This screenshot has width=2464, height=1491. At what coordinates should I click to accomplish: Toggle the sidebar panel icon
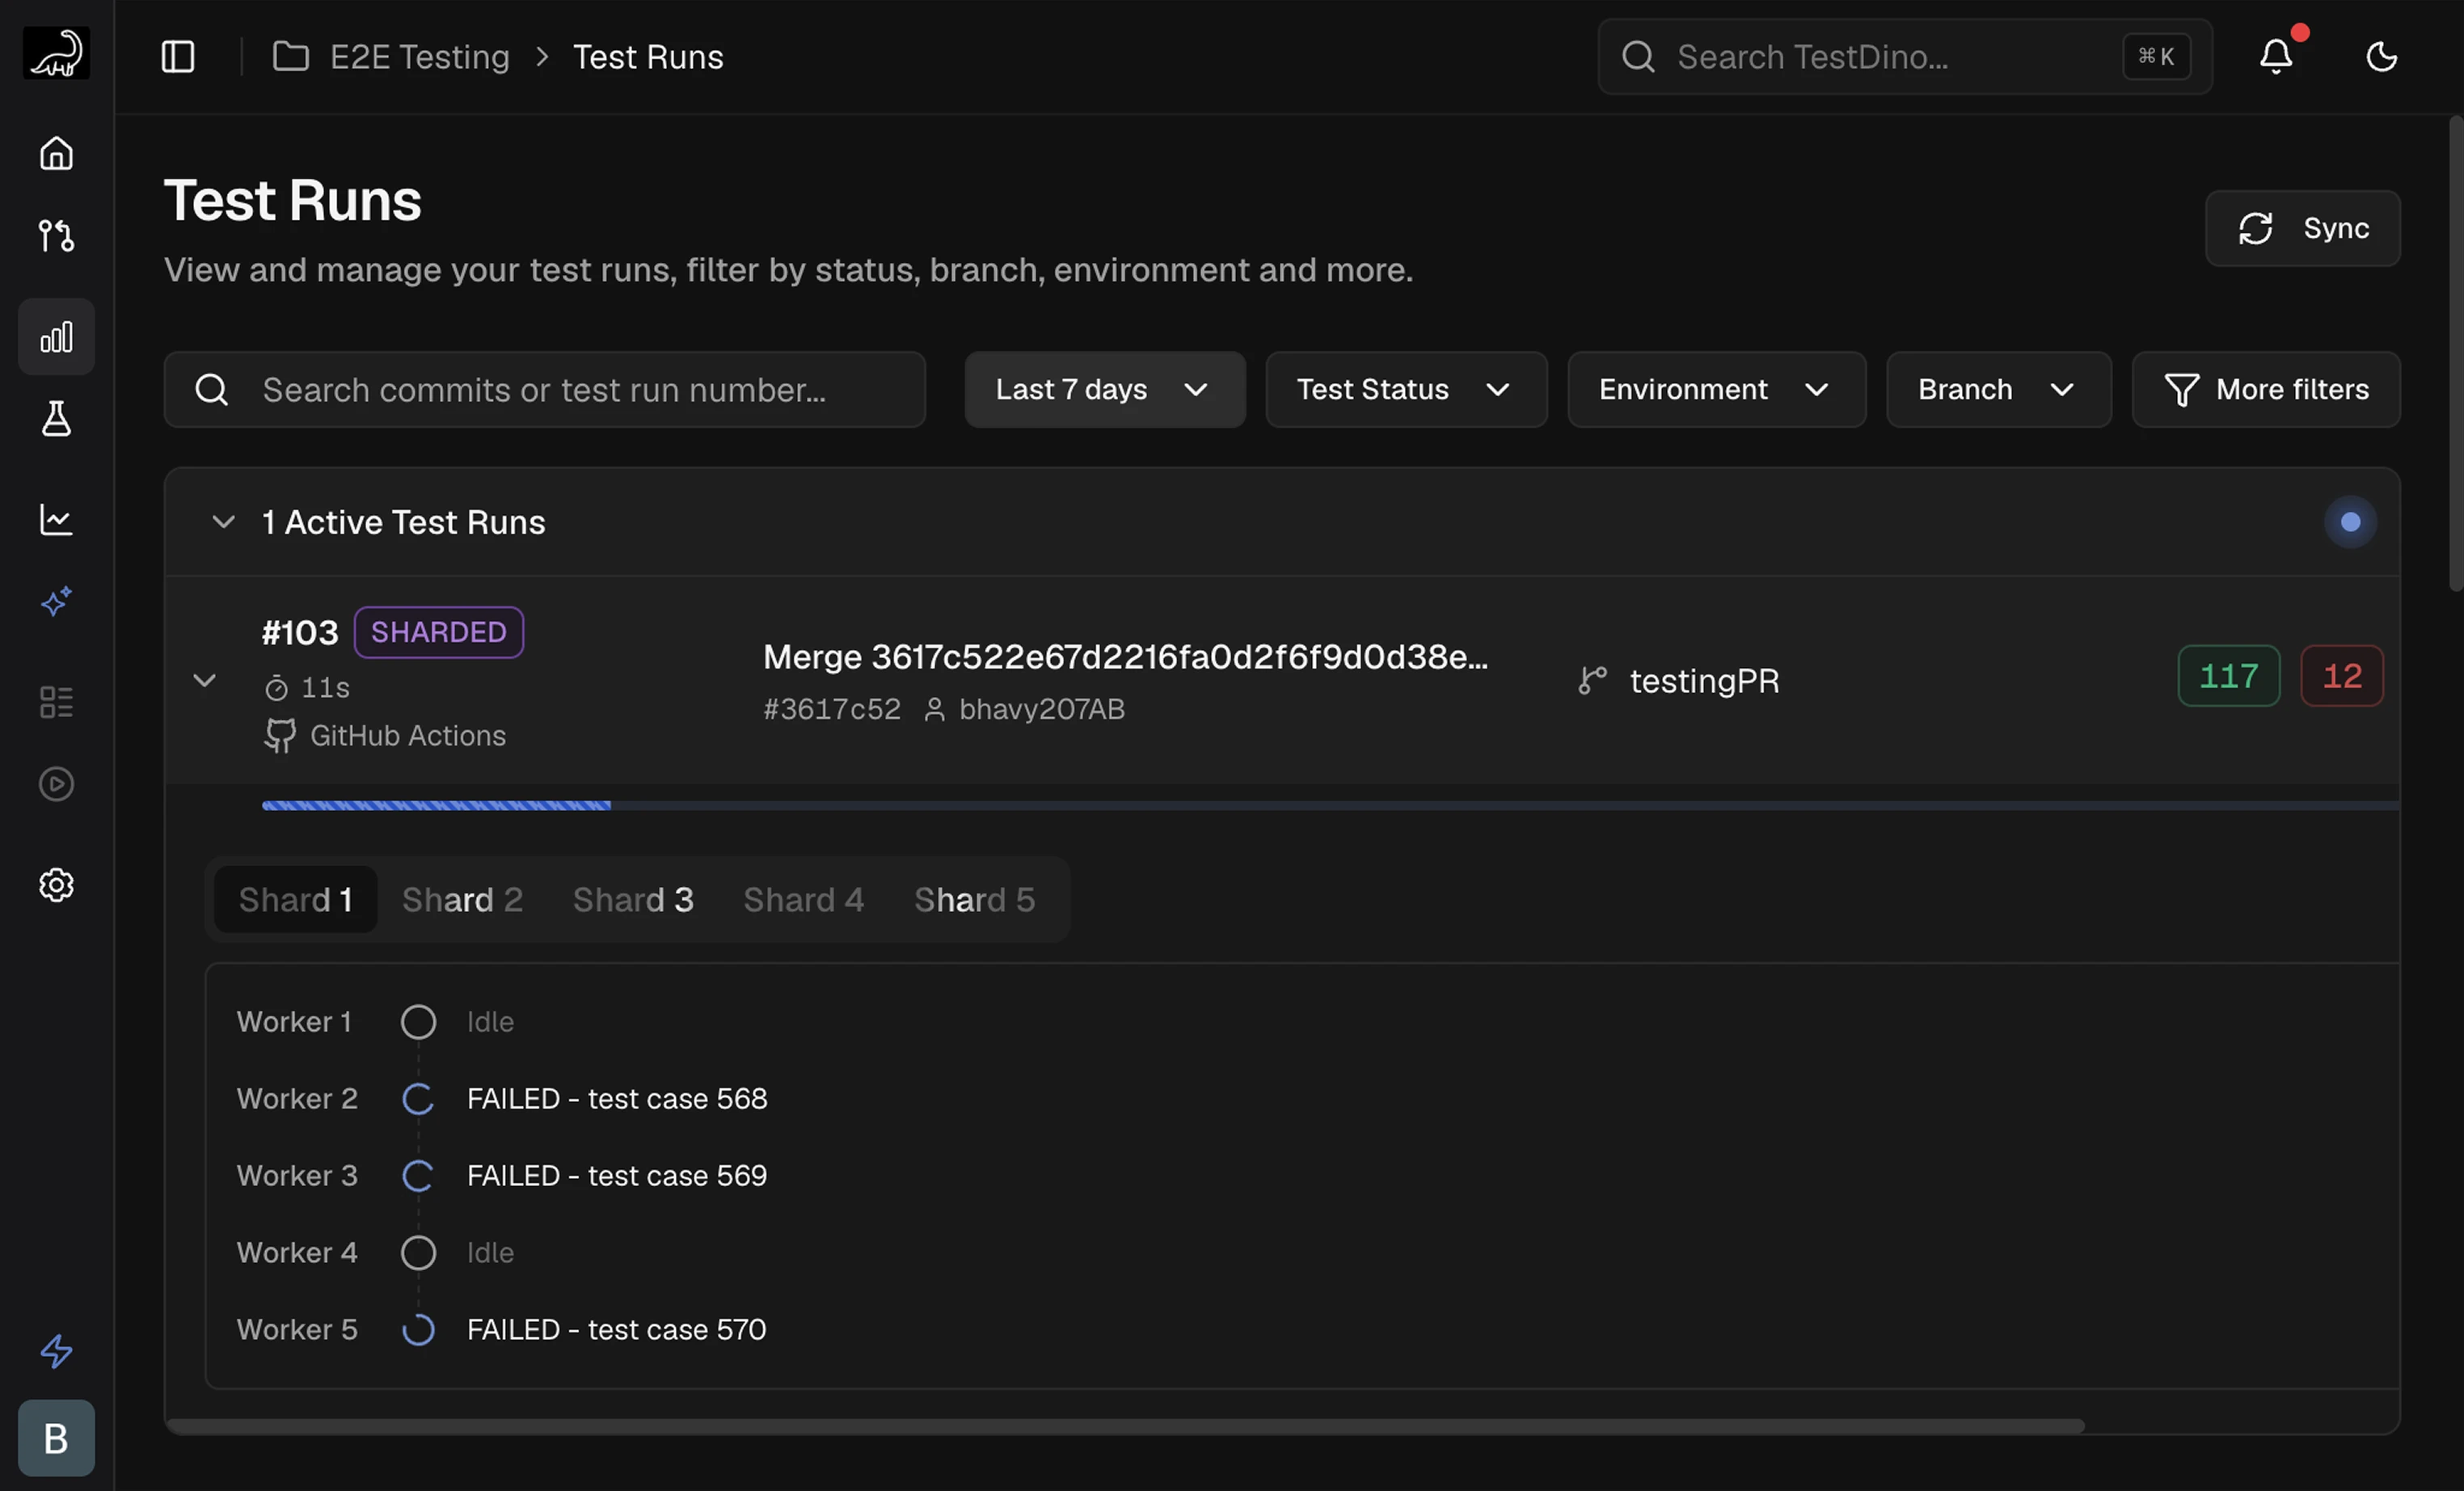pyautogui.click(x=178, y=57)
